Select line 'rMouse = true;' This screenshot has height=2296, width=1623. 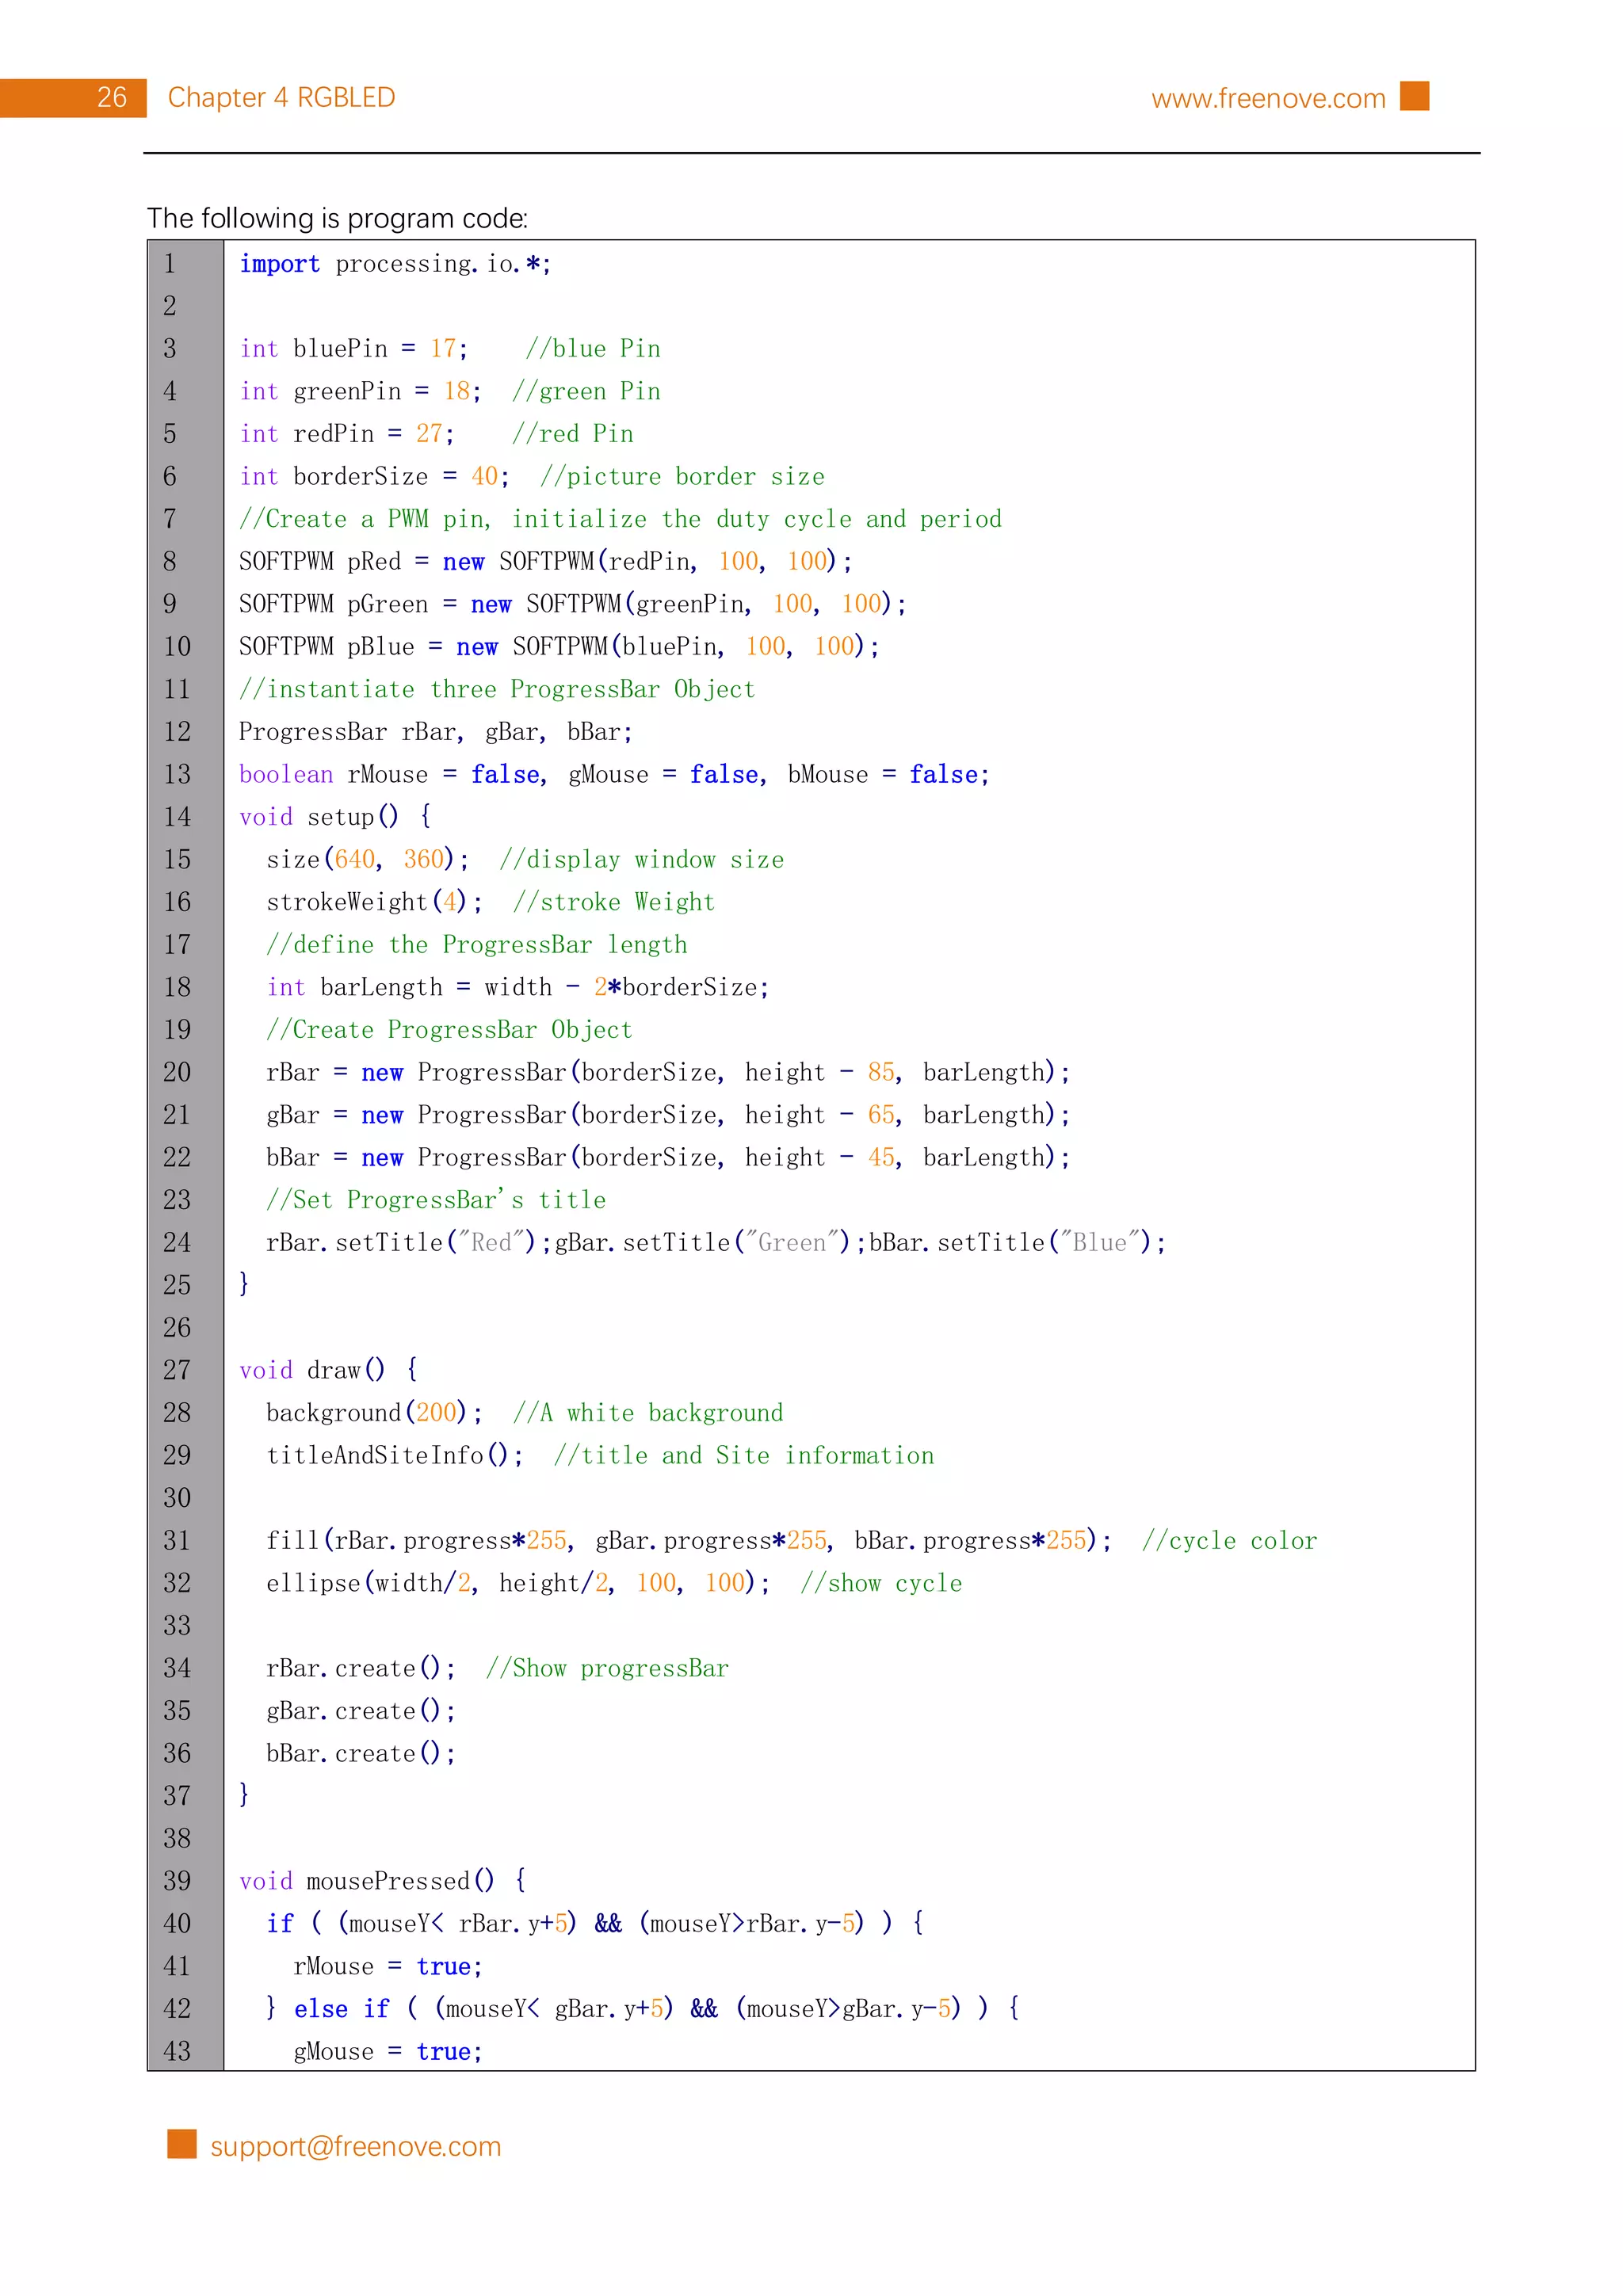point(388,1966)
